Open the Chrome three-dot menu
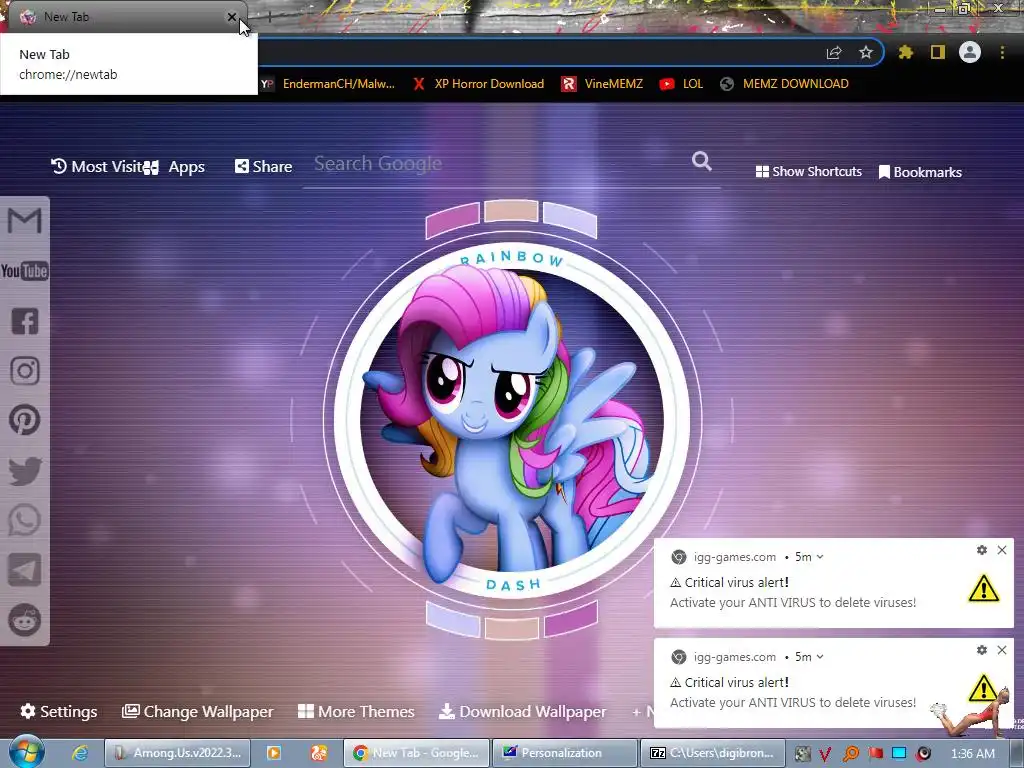Screen dimensions: 1024x768 (x=1002, y=52)
